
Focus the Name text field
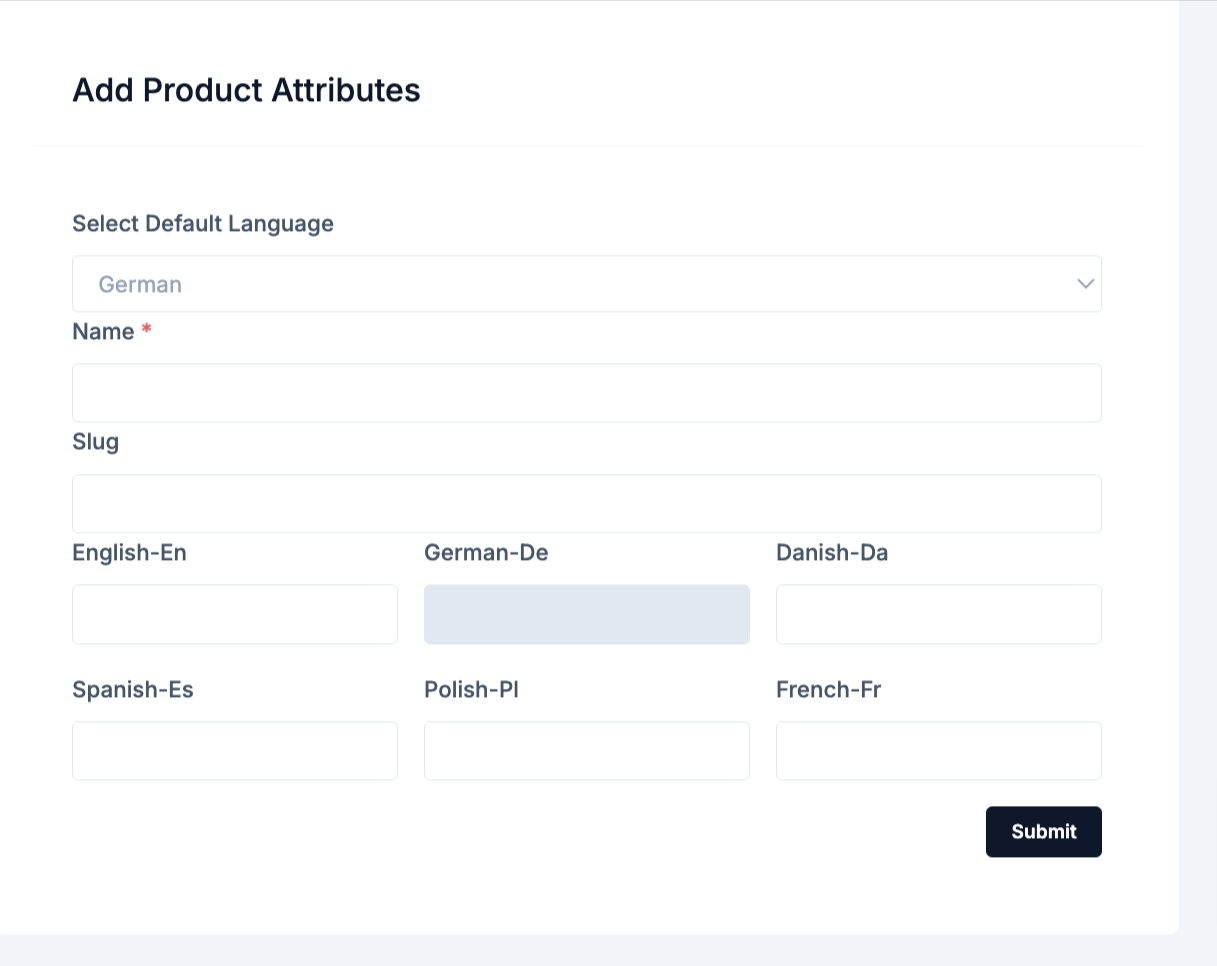(x=587, y=393)
